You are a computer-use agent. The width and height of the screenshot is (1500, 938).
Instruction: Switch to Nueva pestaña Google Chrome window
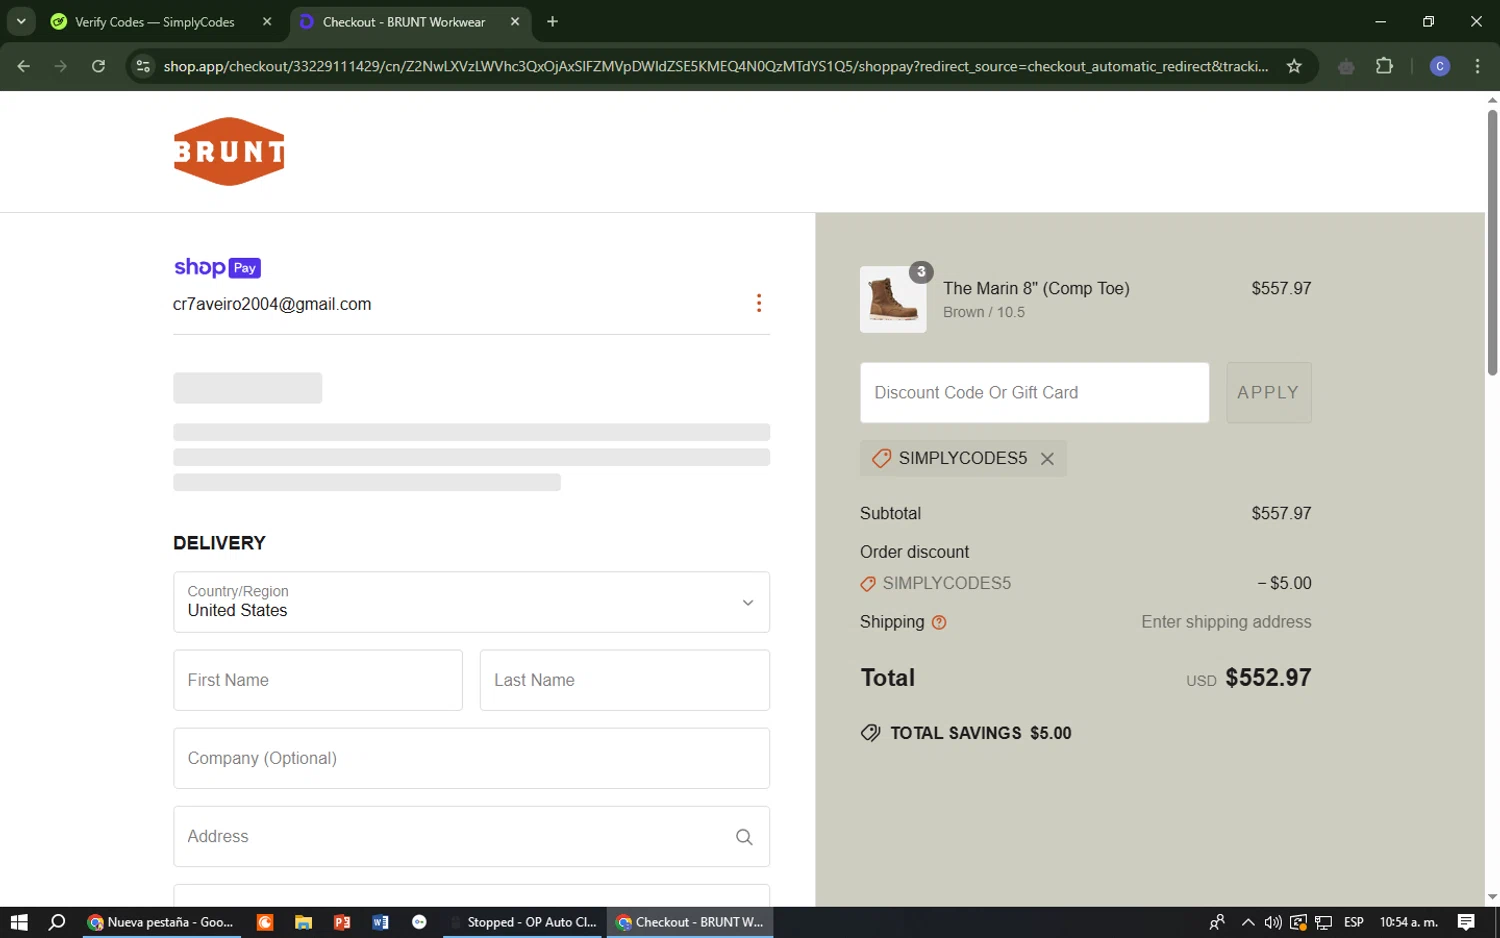(x=160, y=922)
